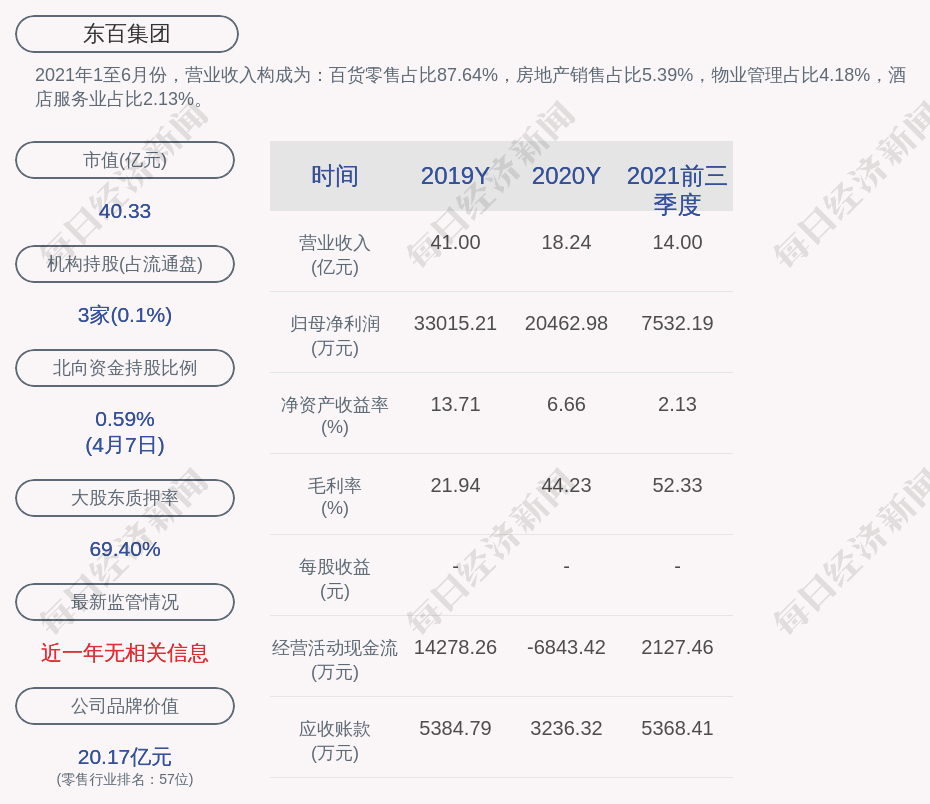
Task: Click the 大股东质押率 label pill
Action: coord(125,498)
